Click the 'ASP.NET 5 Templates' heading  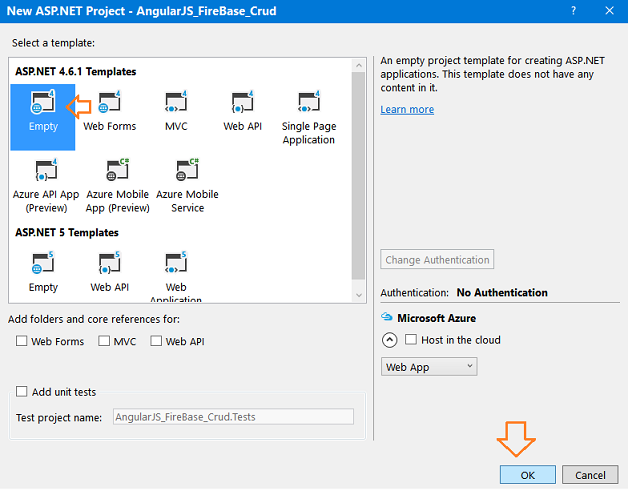pos(67,233)
